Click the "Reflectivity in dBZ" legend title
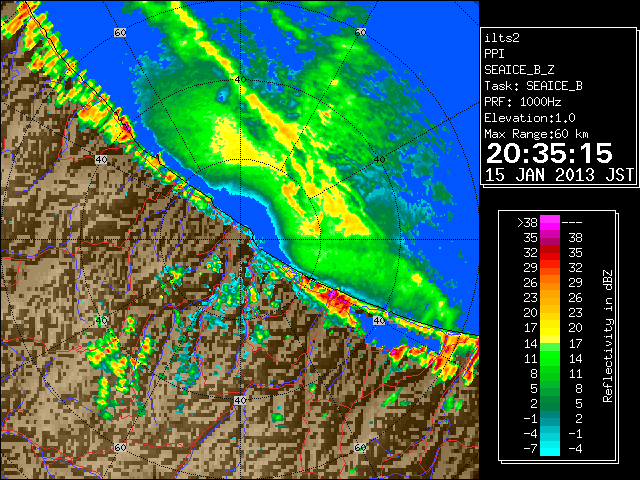 coord(608,336)
